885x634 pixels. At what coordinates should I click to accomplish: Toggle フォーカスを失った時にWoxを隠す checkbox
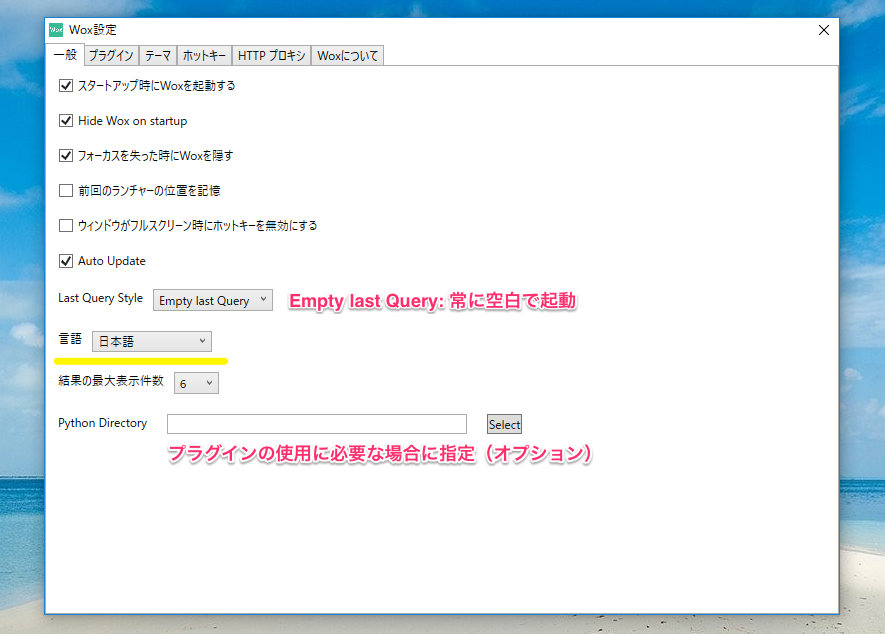coord(66,156)
